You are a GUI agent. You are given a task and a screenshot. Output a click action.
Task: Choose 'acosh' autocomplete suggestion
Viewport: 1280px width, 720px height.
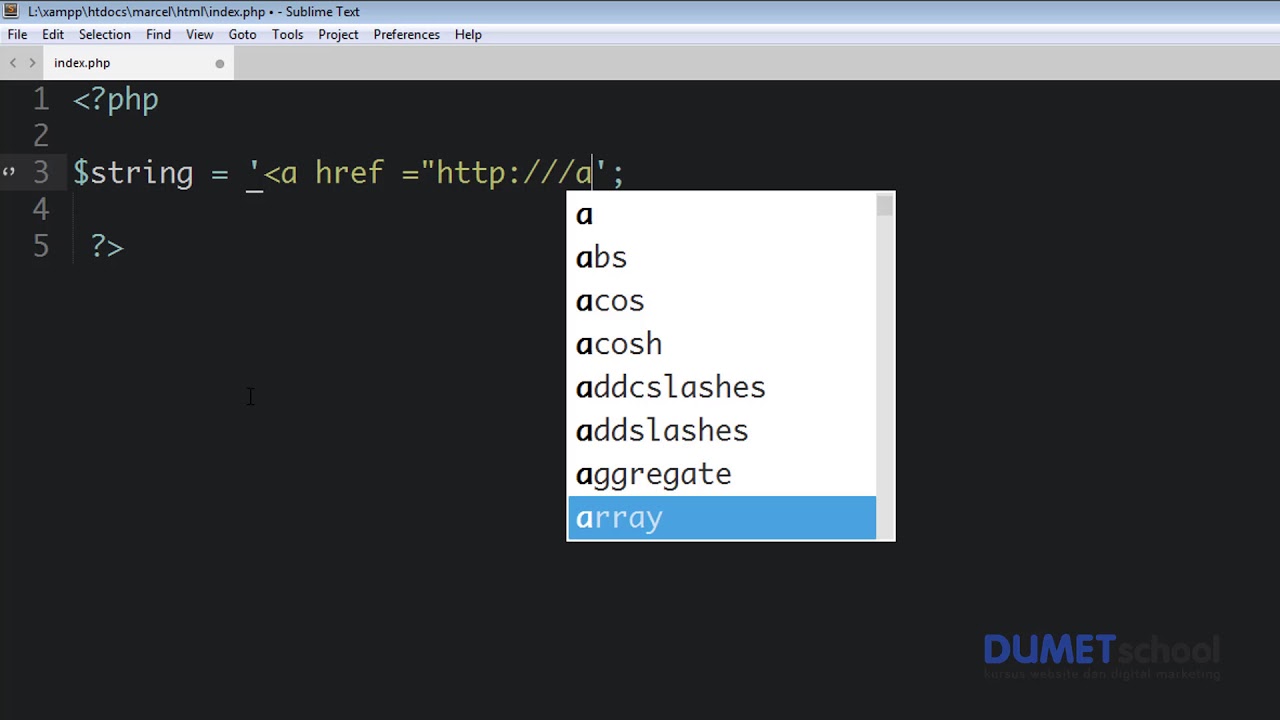(x=721, y=344)
